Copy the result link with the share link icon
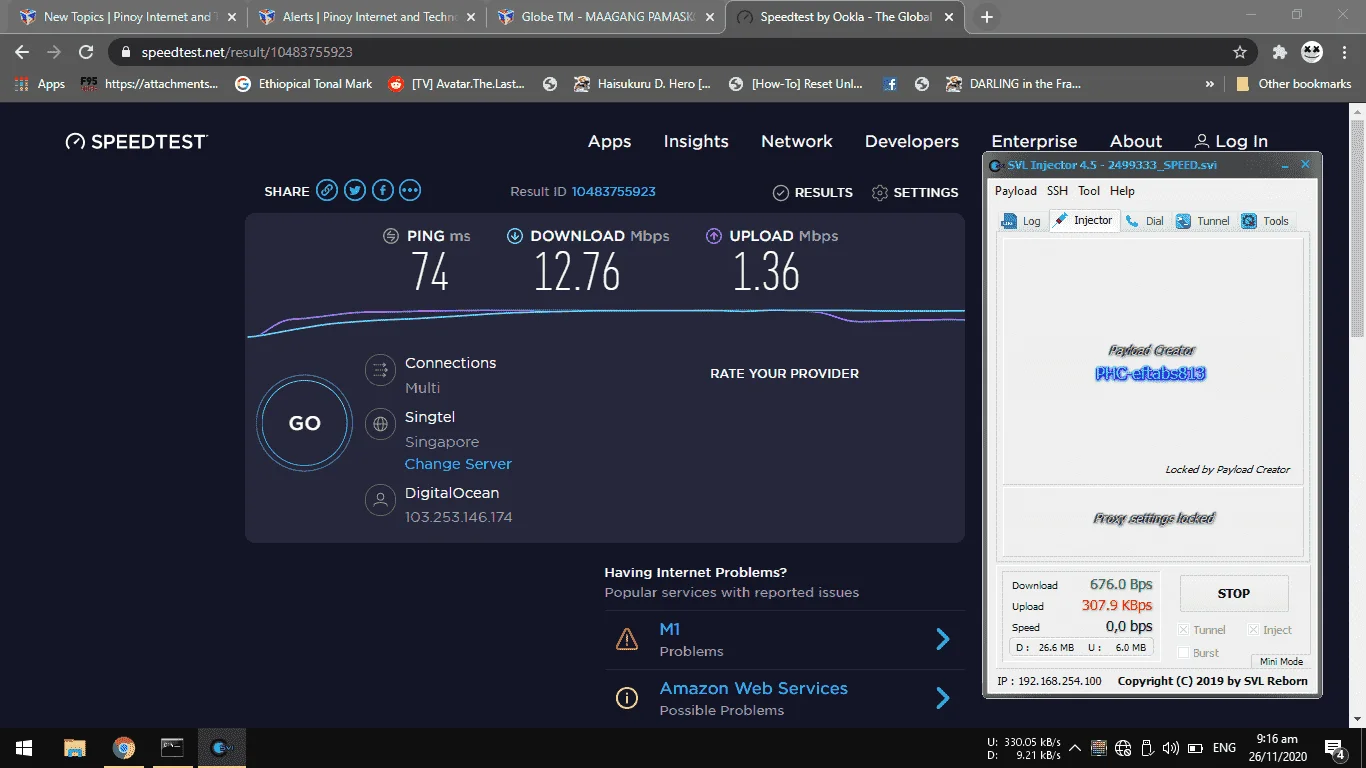Image resolution: width=1366 pixels, height=768 pixels. point(327,191)
